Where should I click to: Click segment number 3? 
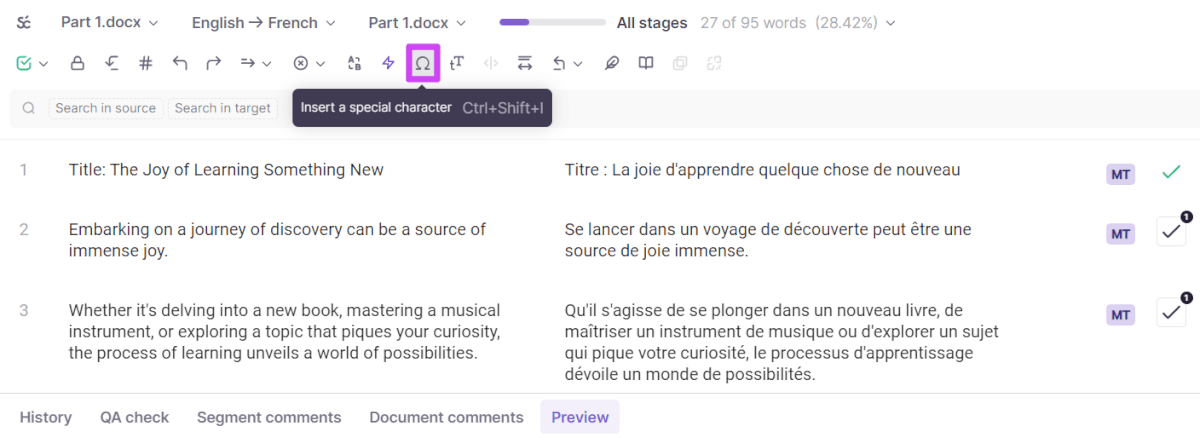coord(24,310)
